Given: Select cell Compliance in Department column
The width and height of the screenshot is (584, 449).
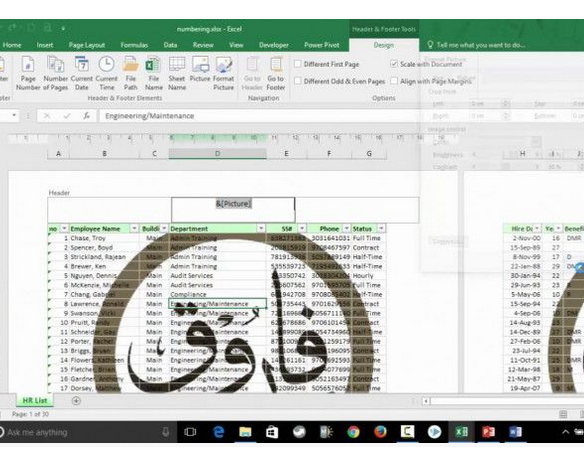Looking at the screenshot, I should point(218,294).
